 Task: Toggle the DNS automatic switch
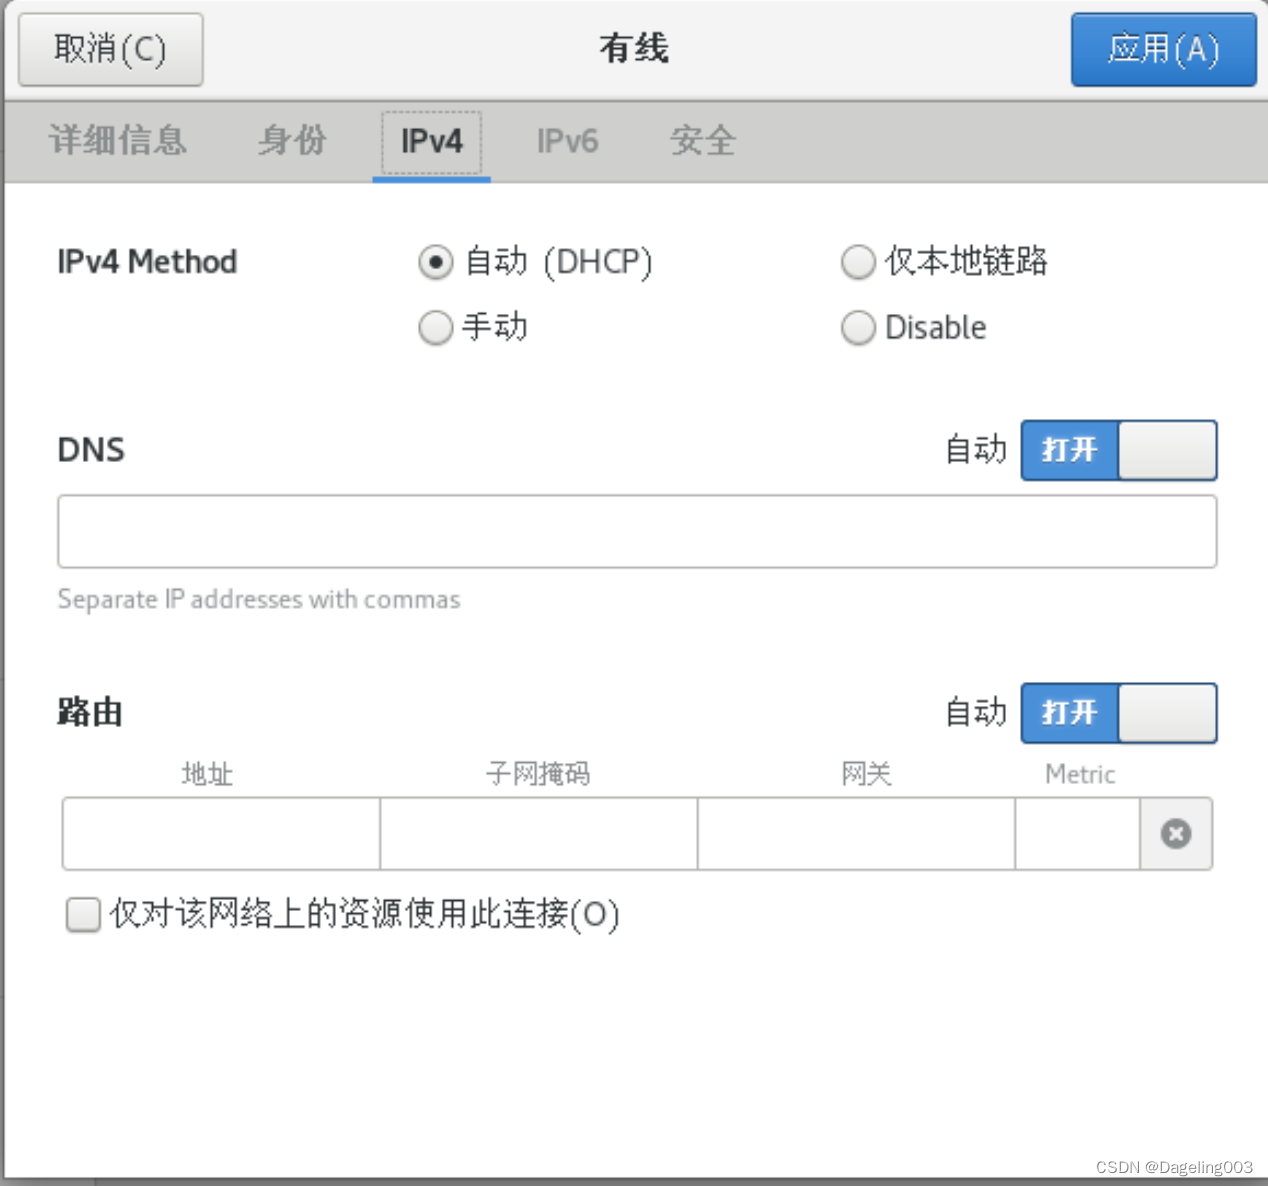1119,450
